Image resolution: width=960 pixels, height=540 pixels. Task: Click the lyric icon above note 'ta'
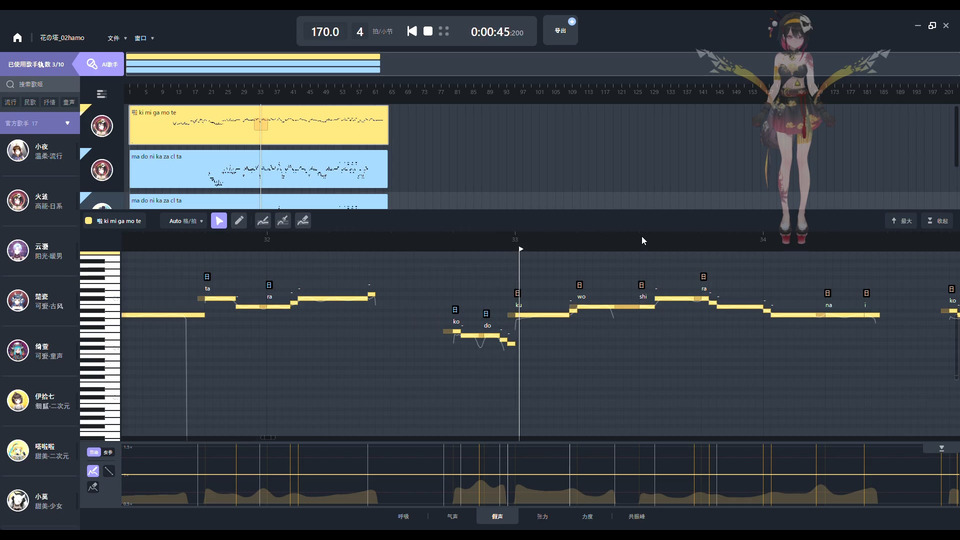[207, 277]
